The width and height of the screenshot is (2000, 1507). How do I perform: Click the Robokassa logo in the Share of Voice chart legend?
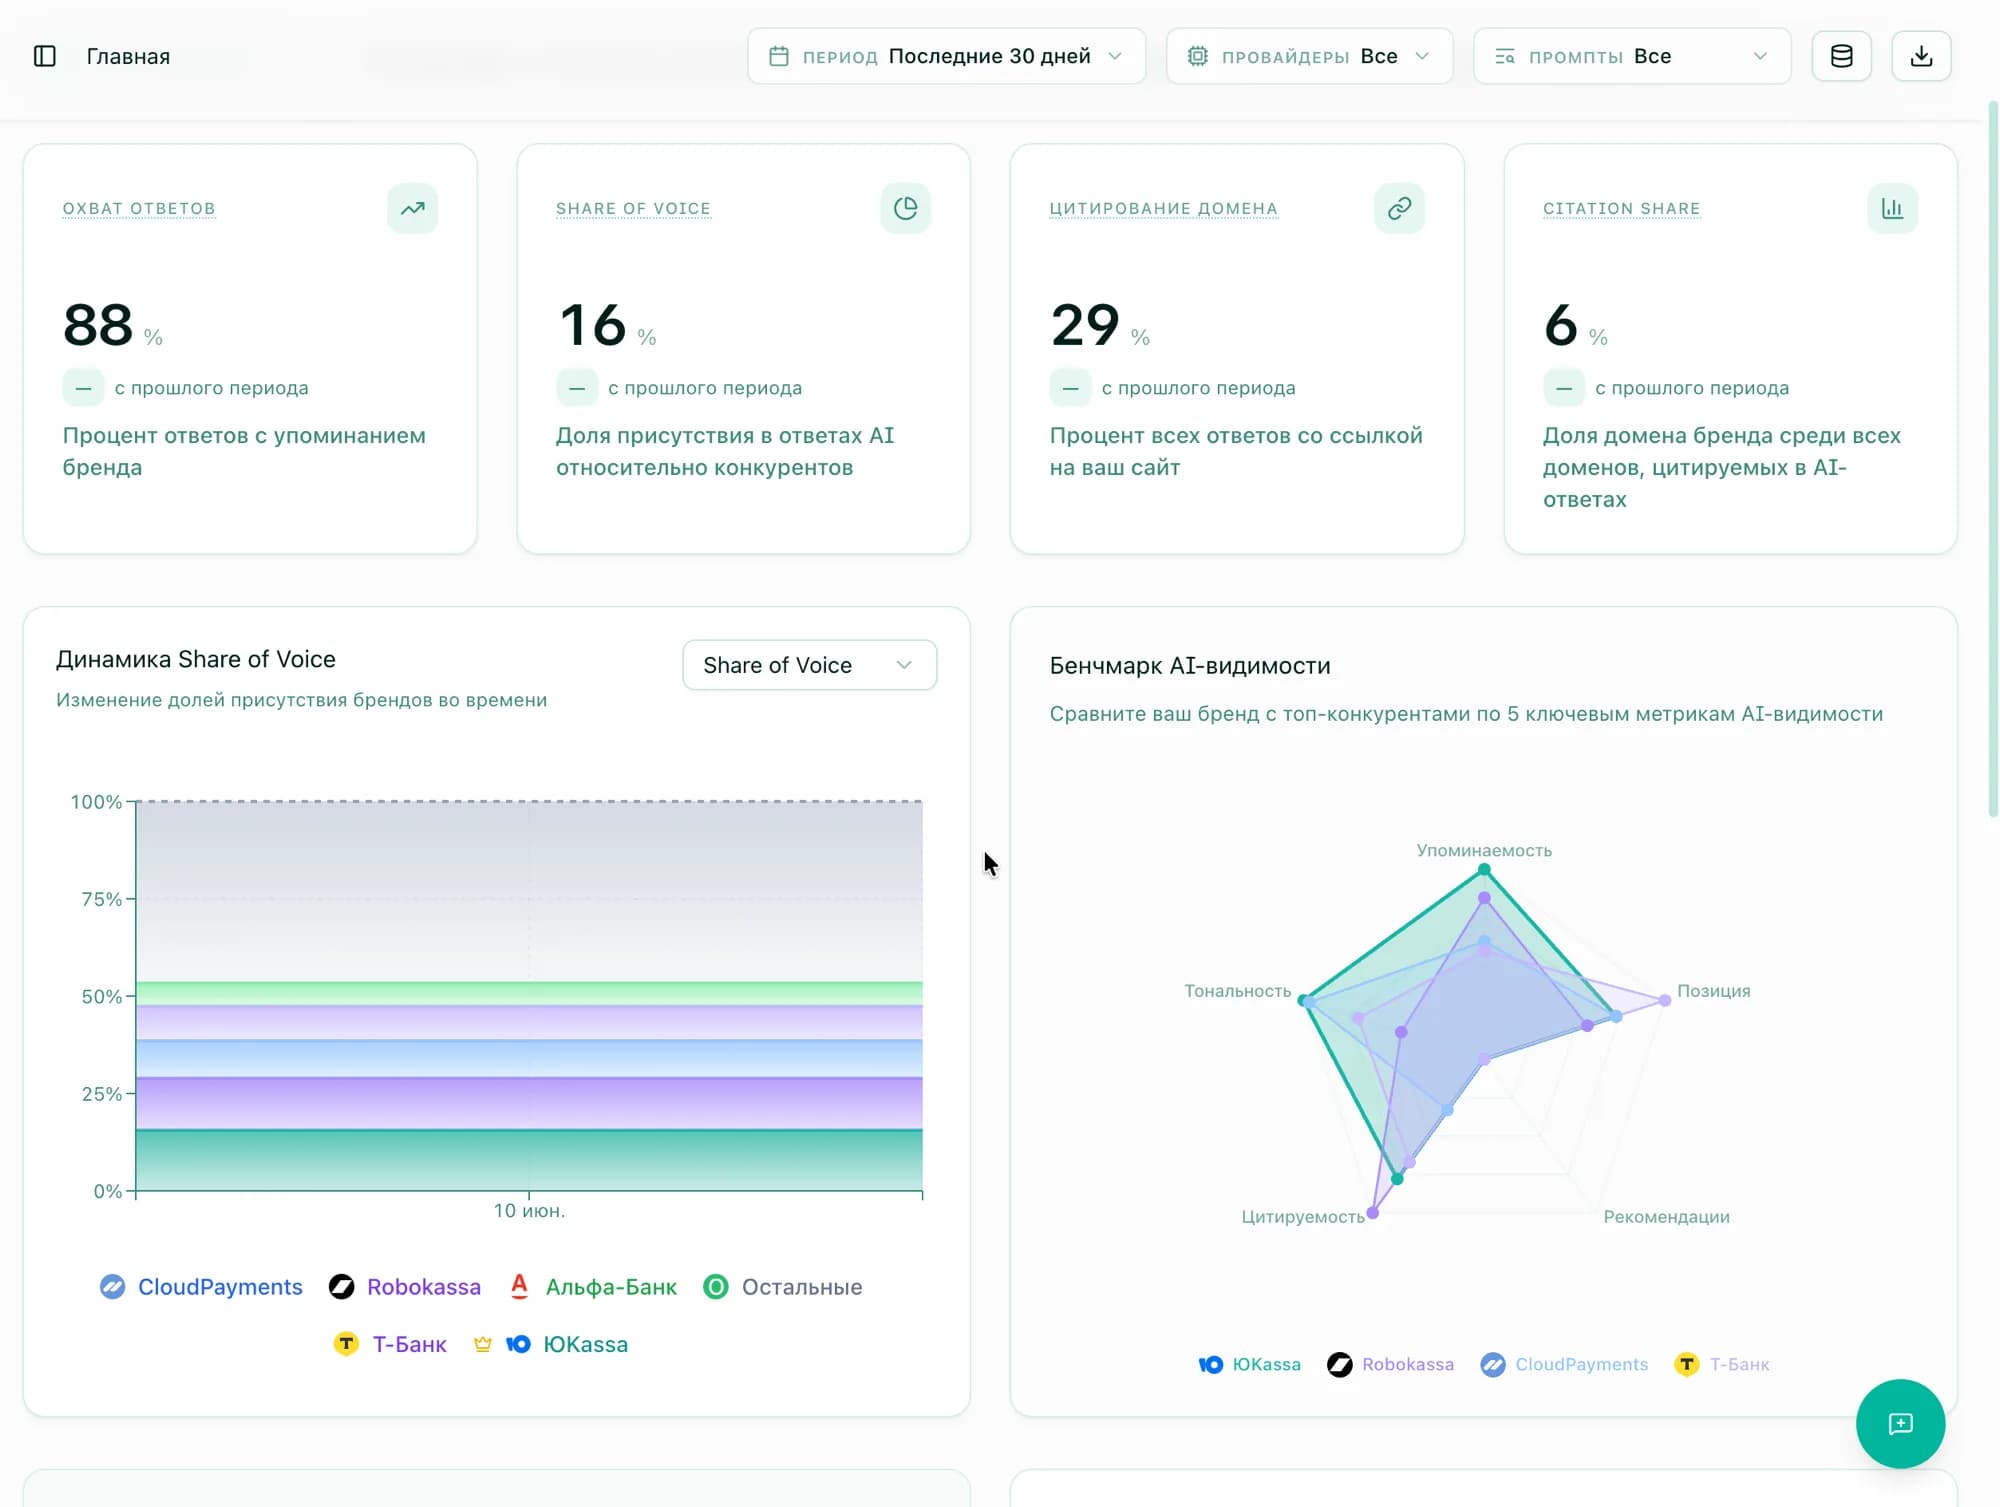pyautogui.click(x=341, y=1287)
